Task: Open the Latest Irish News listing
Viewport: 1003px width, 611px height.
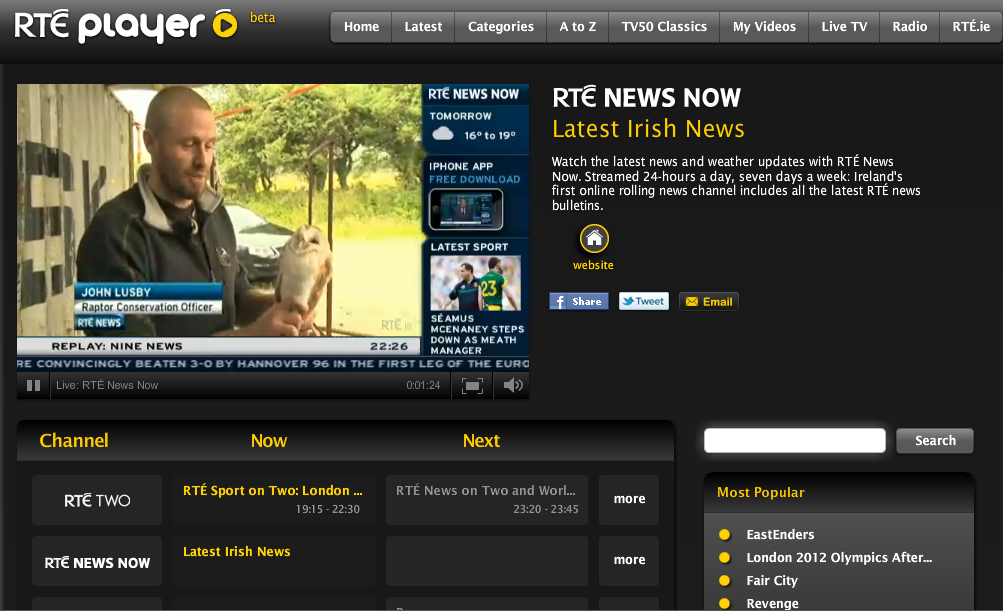Action: point(273,561)
